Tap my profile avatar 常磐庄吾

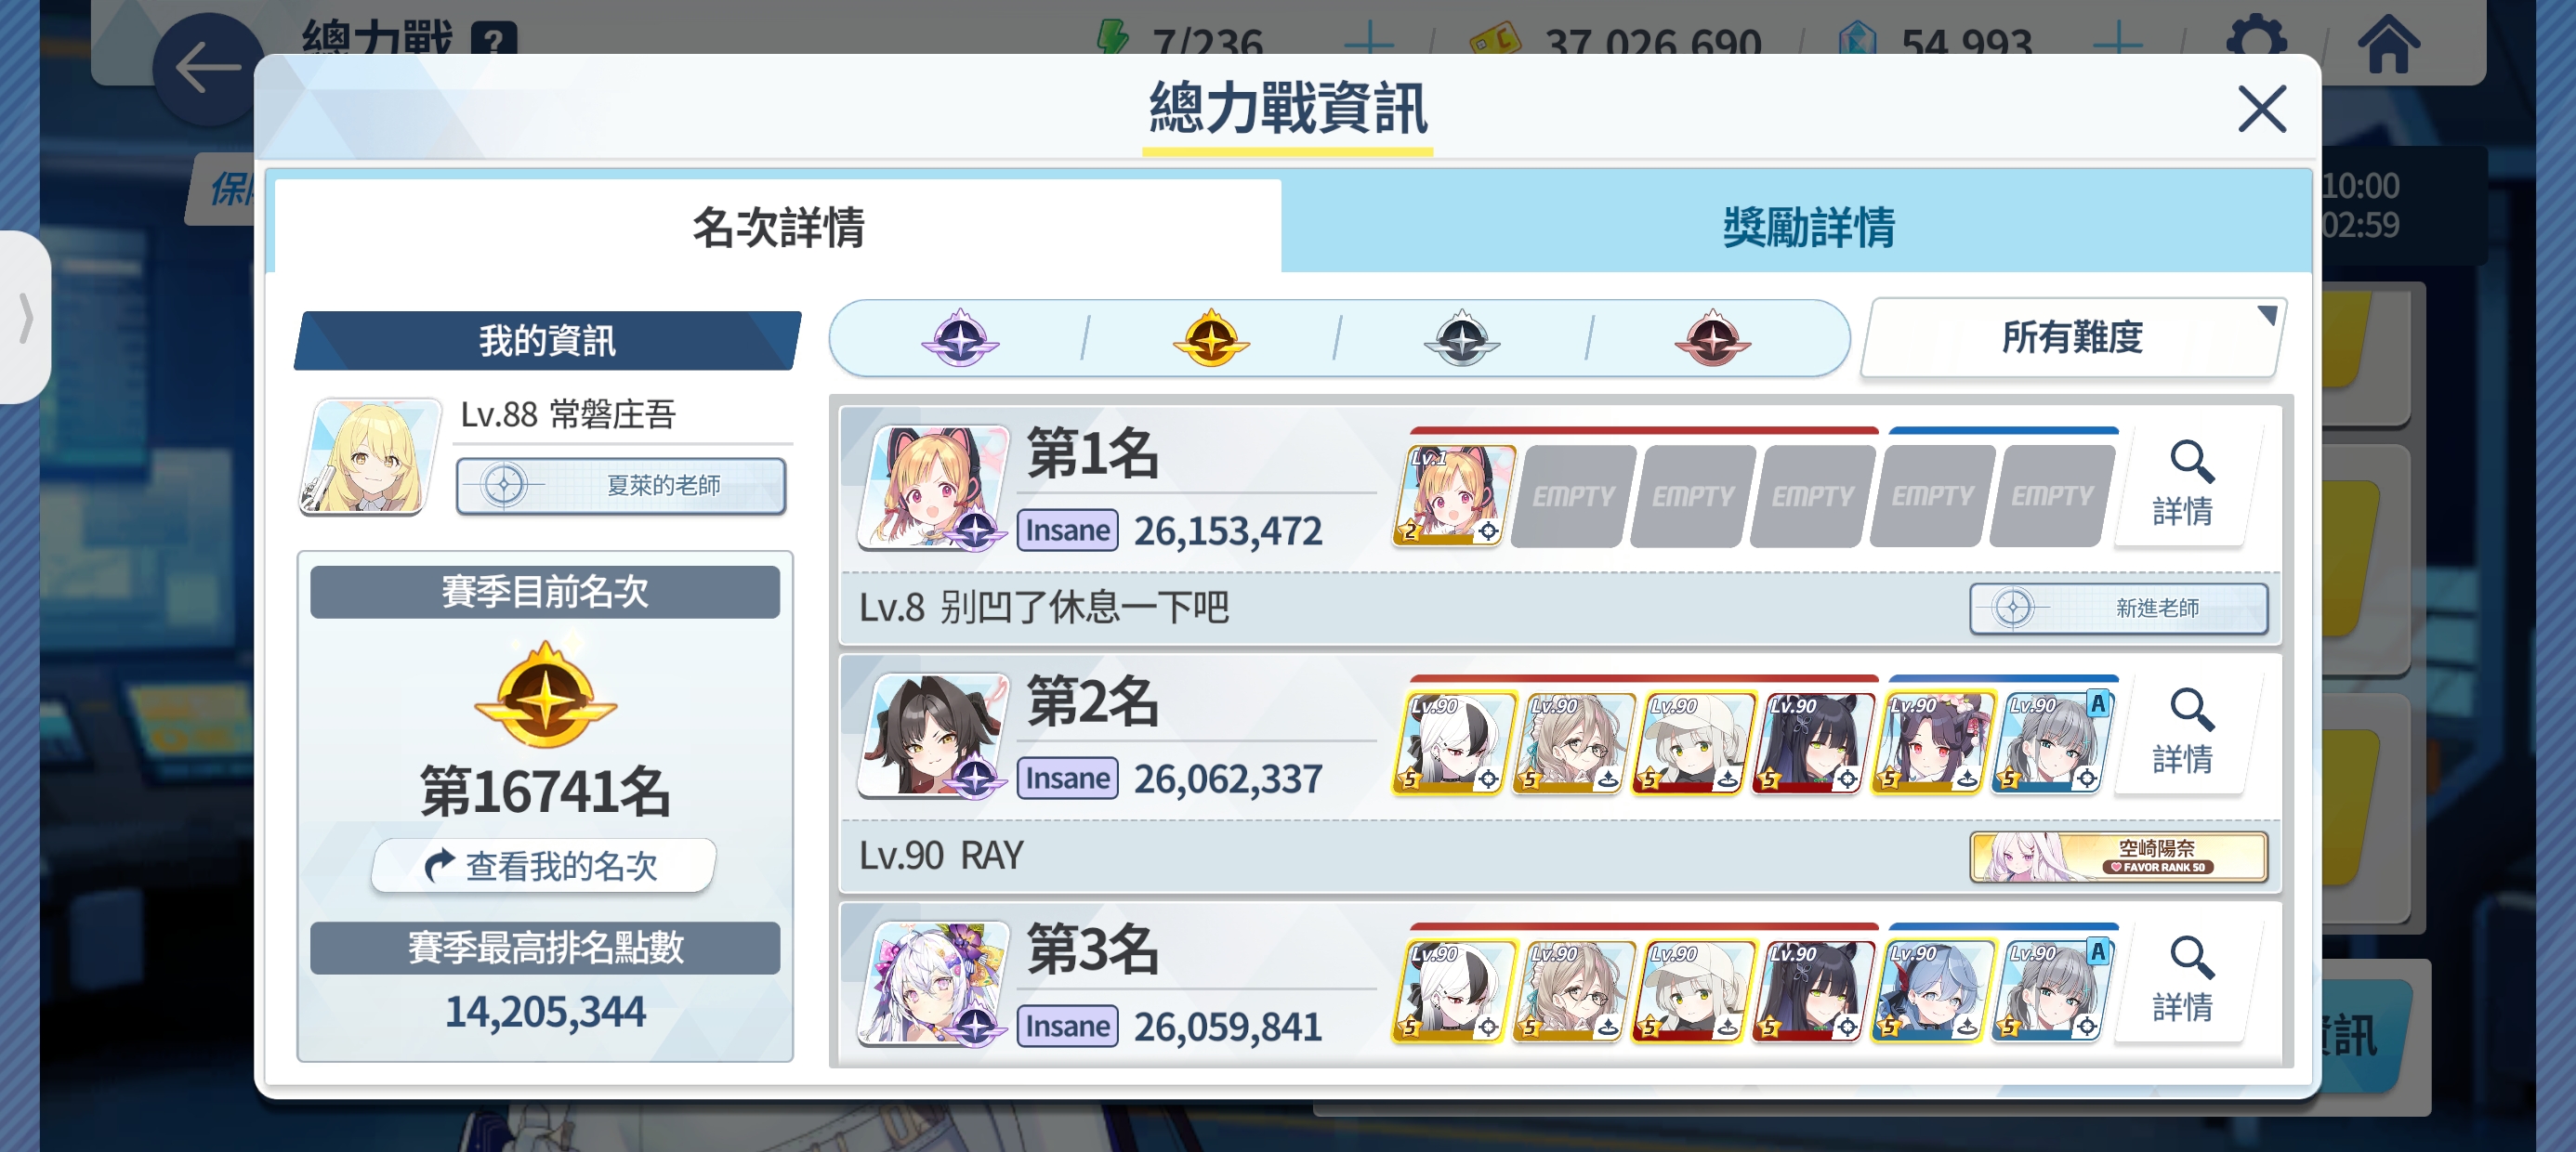(369, 457)
